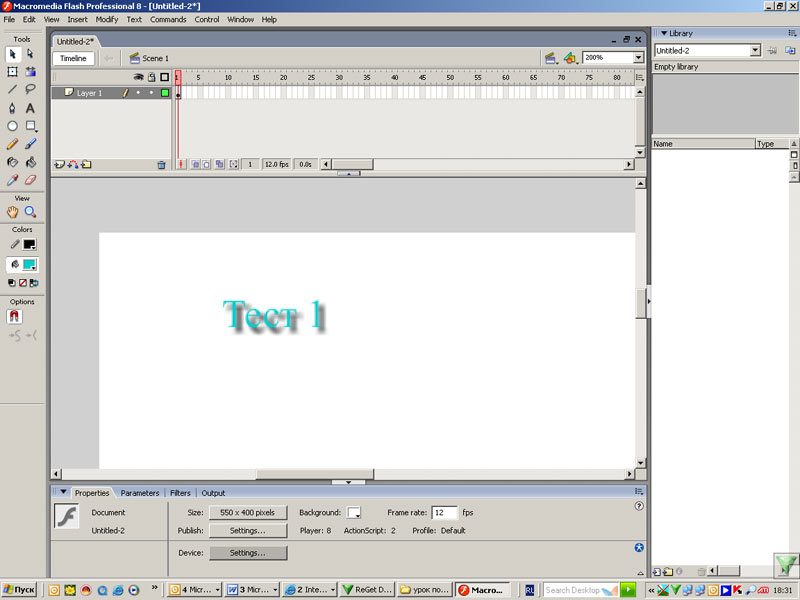
Task: Activate the Hand tool
Action: tap(12, 212)
